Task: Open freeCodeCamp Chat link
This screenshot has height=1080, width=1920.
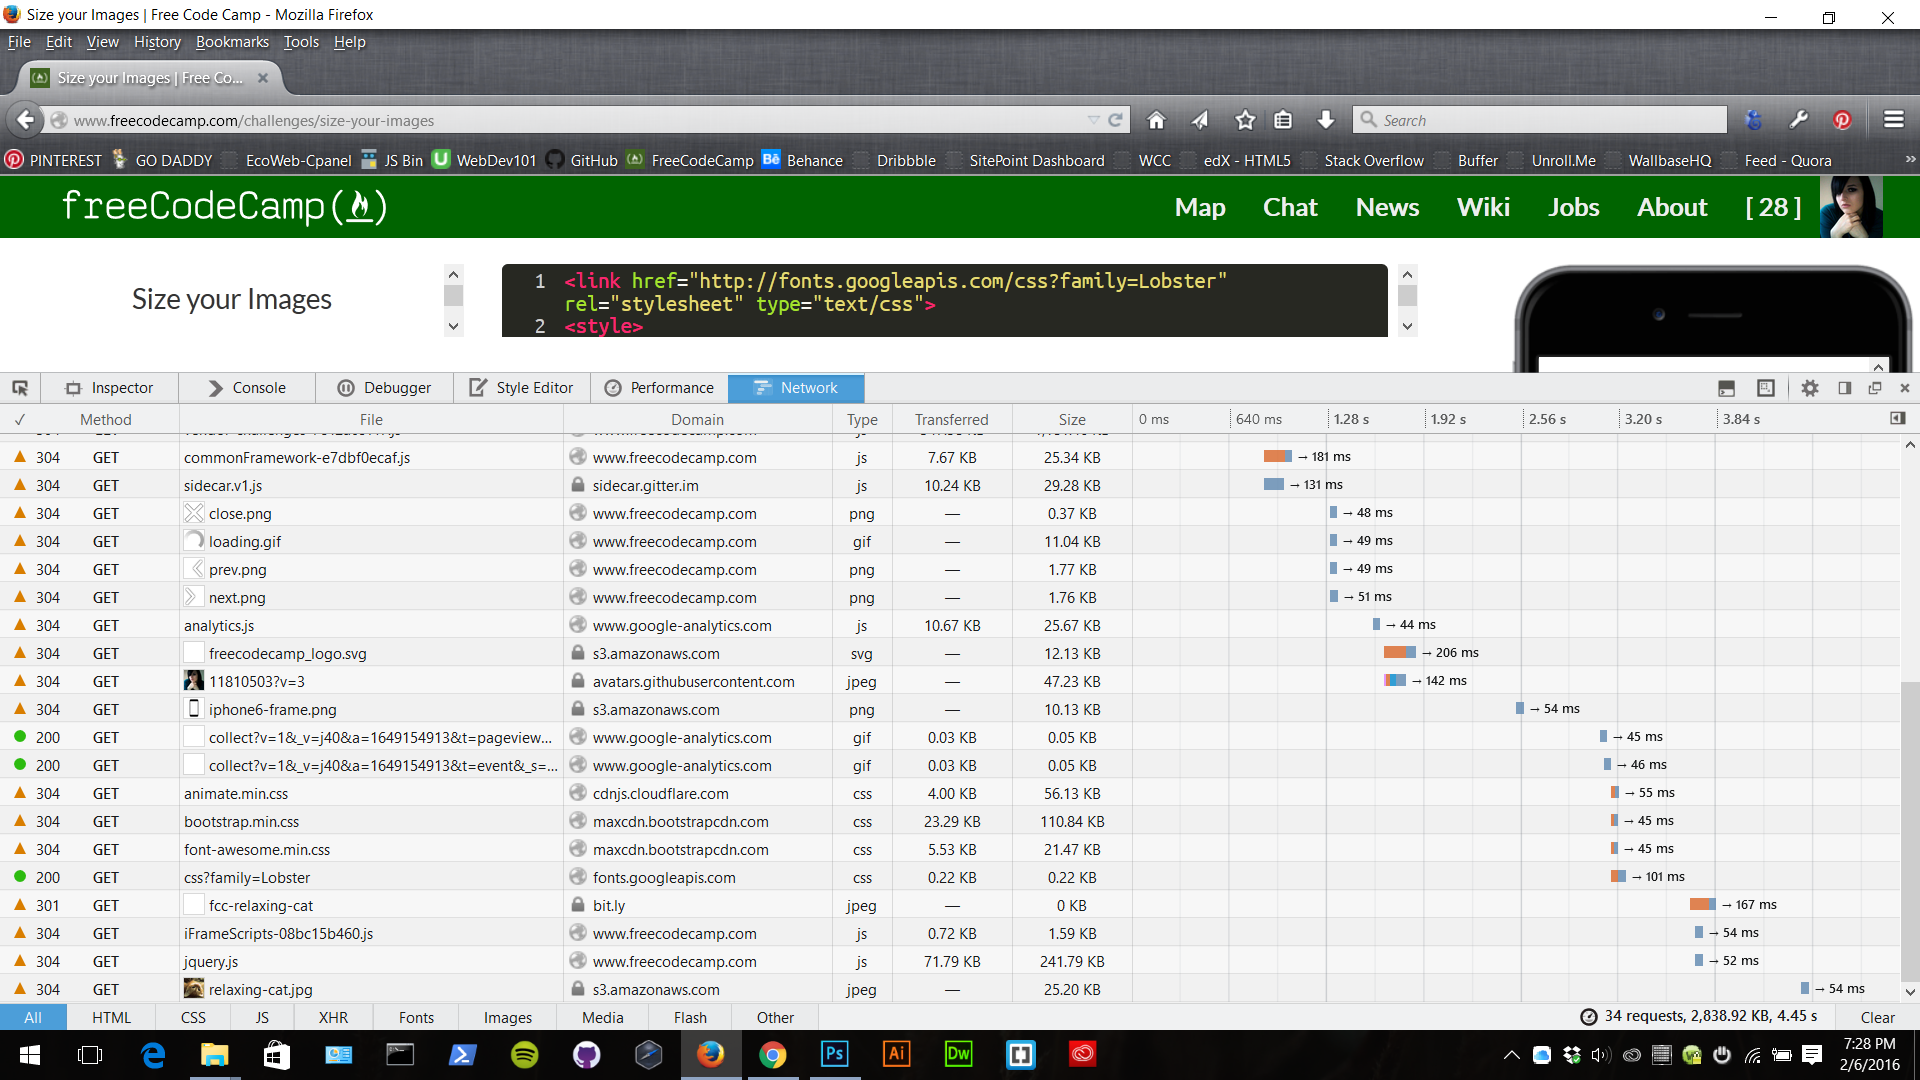Action: 1290,207
